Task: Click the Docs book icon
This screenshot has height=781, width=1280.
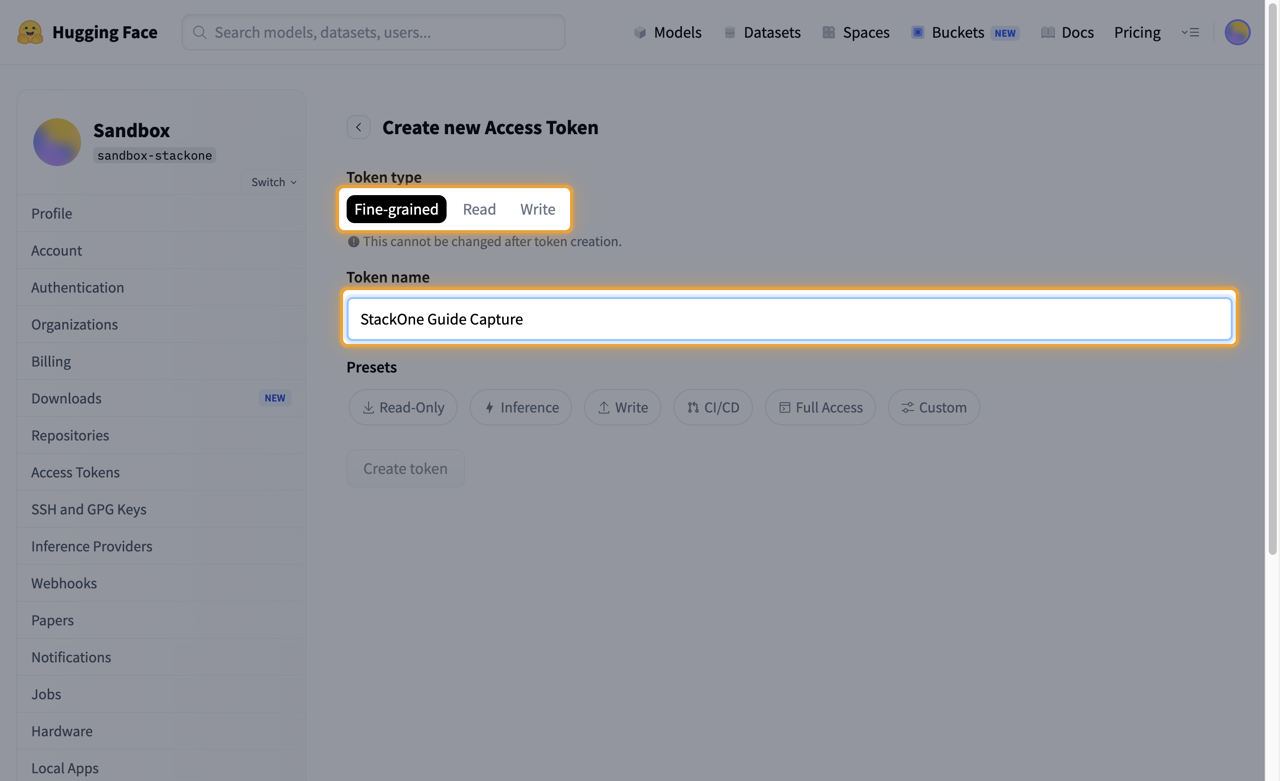Action: coord(1048,32)
